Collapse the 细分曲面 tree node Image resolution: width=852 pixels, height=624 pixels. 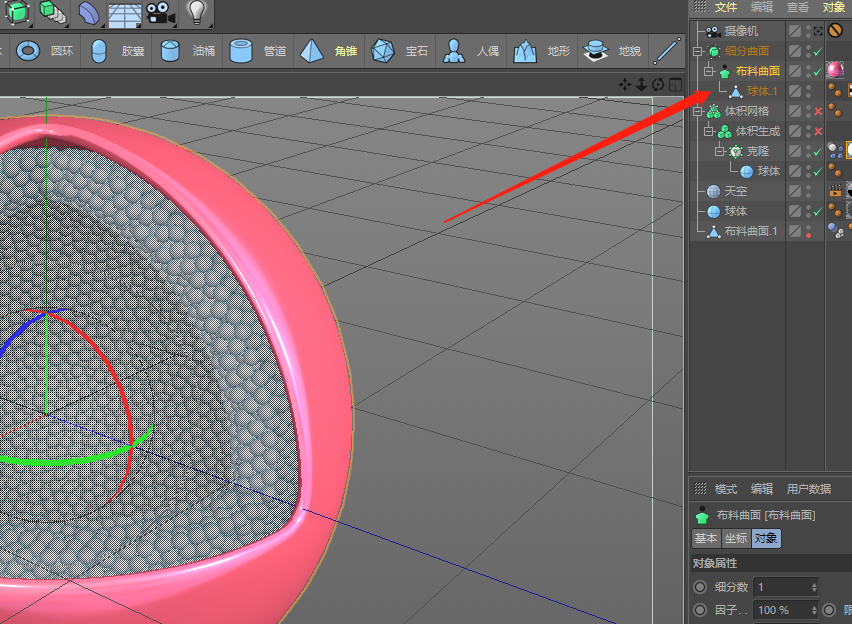(698, 51)
